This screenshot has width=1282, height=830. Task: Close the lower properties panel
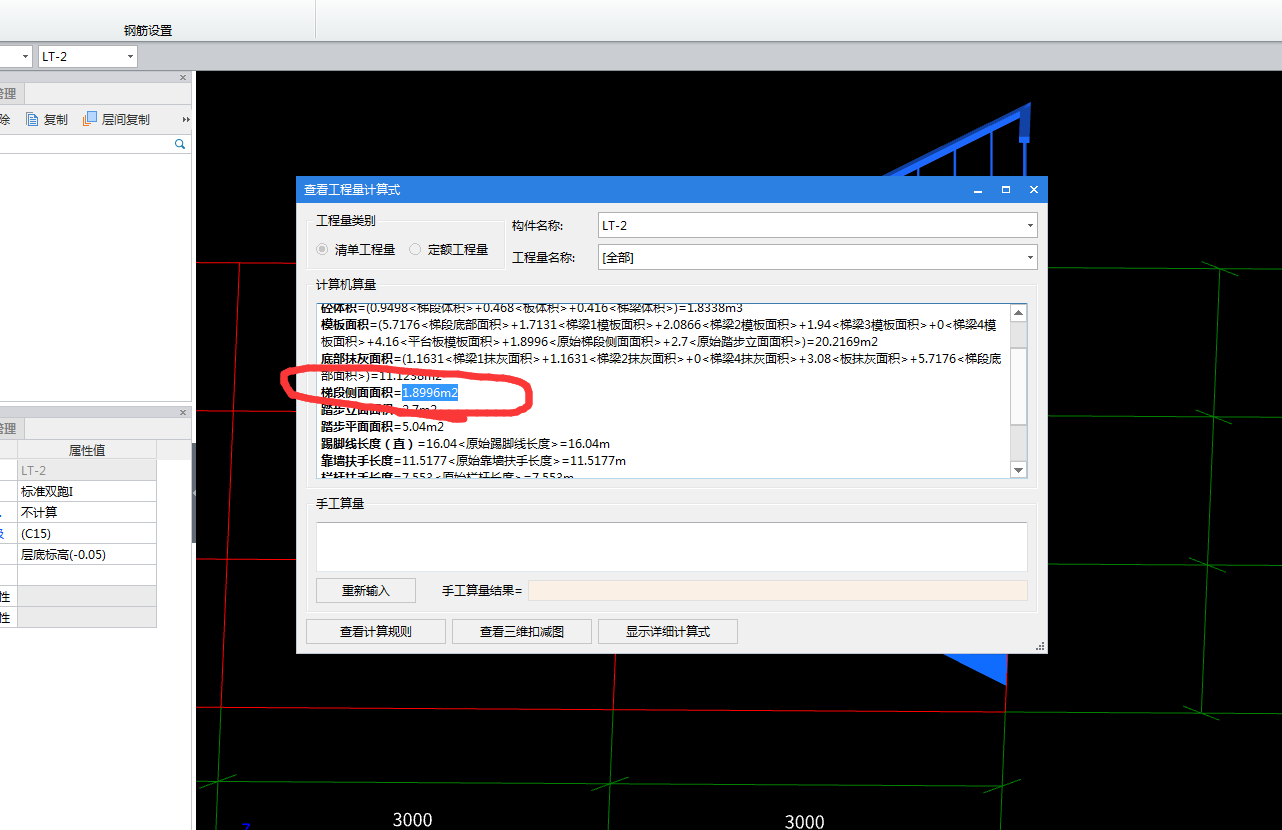click(183, 412)
